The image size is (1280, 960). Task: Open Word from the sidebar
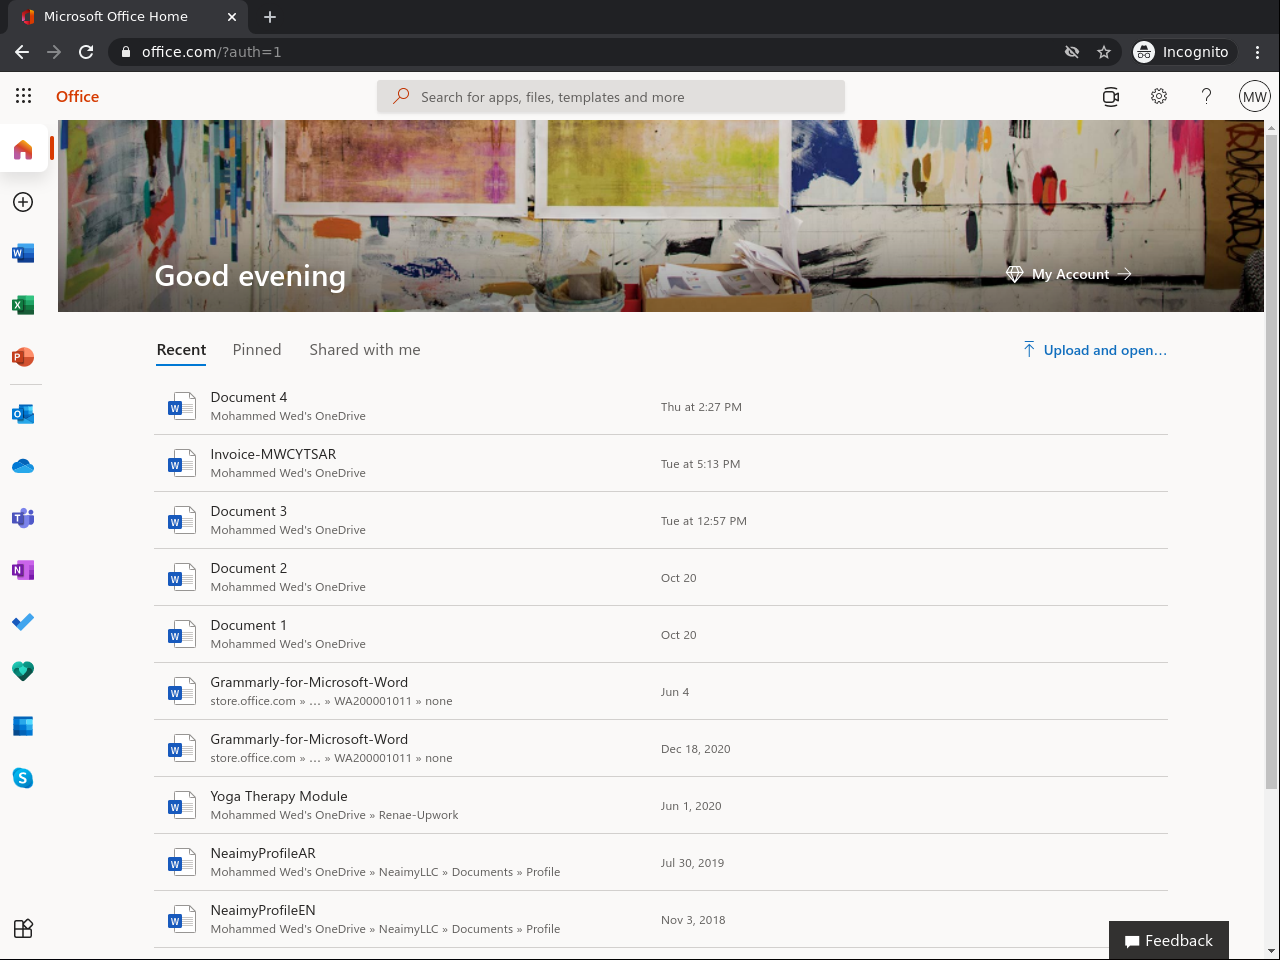[x=23, y=253]
